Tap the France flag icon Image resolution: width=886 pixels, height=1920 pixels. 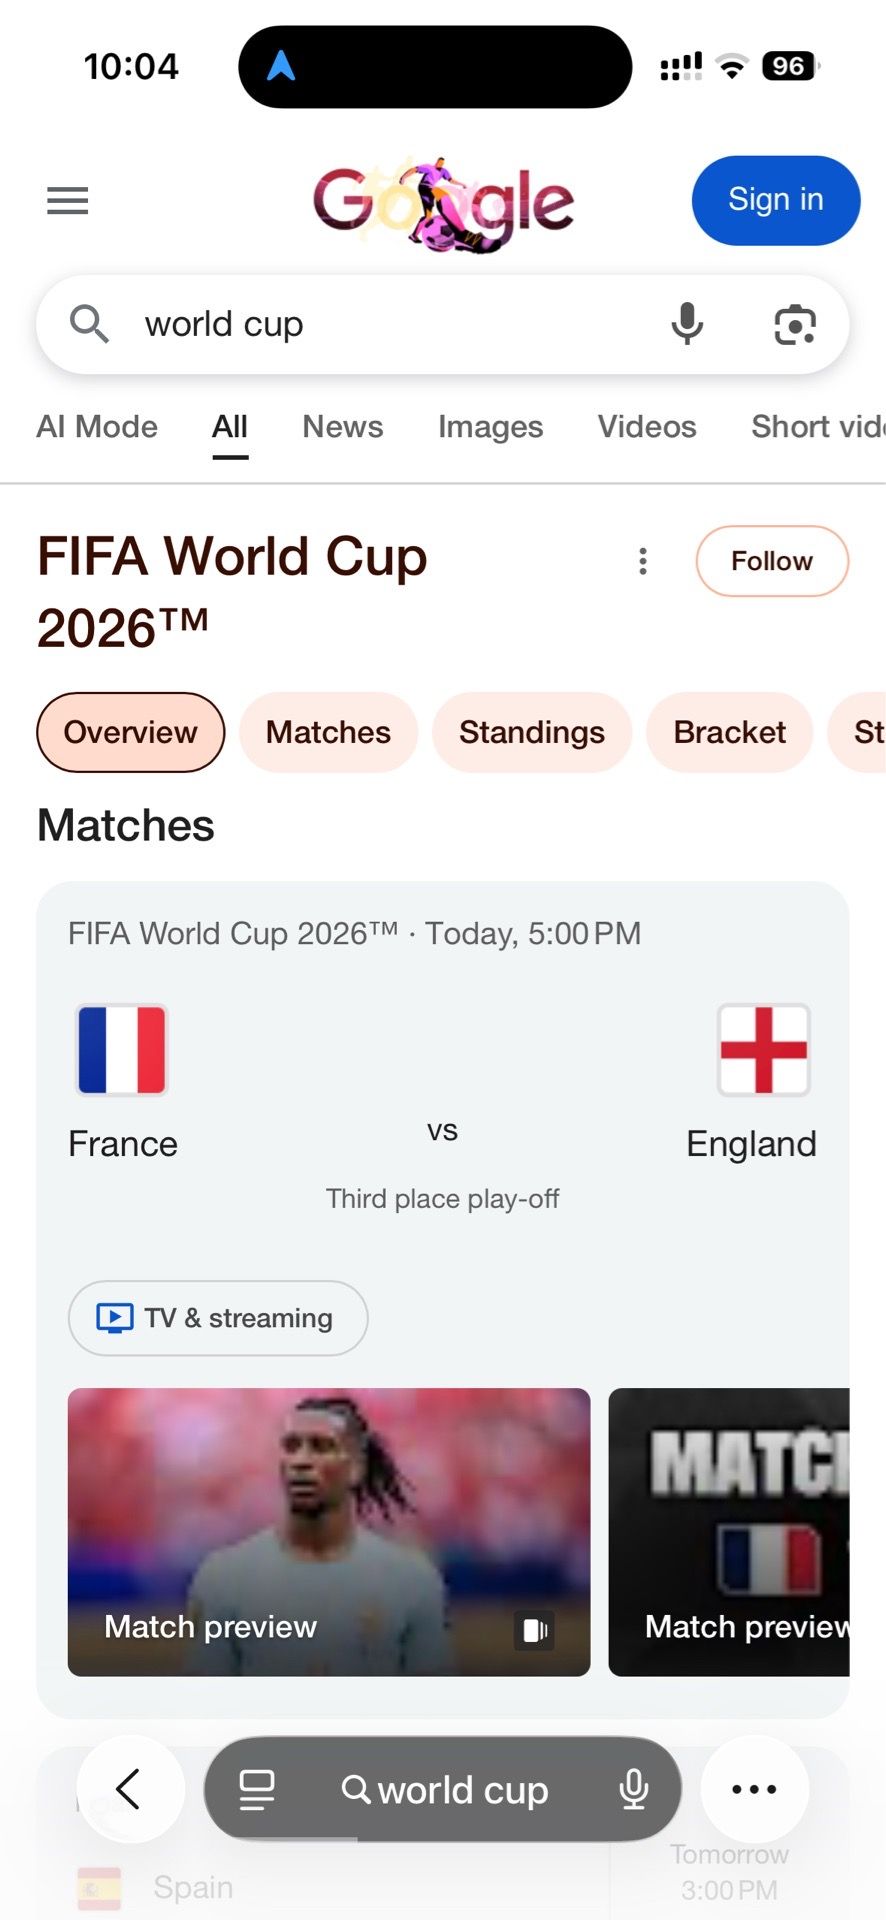click(x=122, y=1050)
